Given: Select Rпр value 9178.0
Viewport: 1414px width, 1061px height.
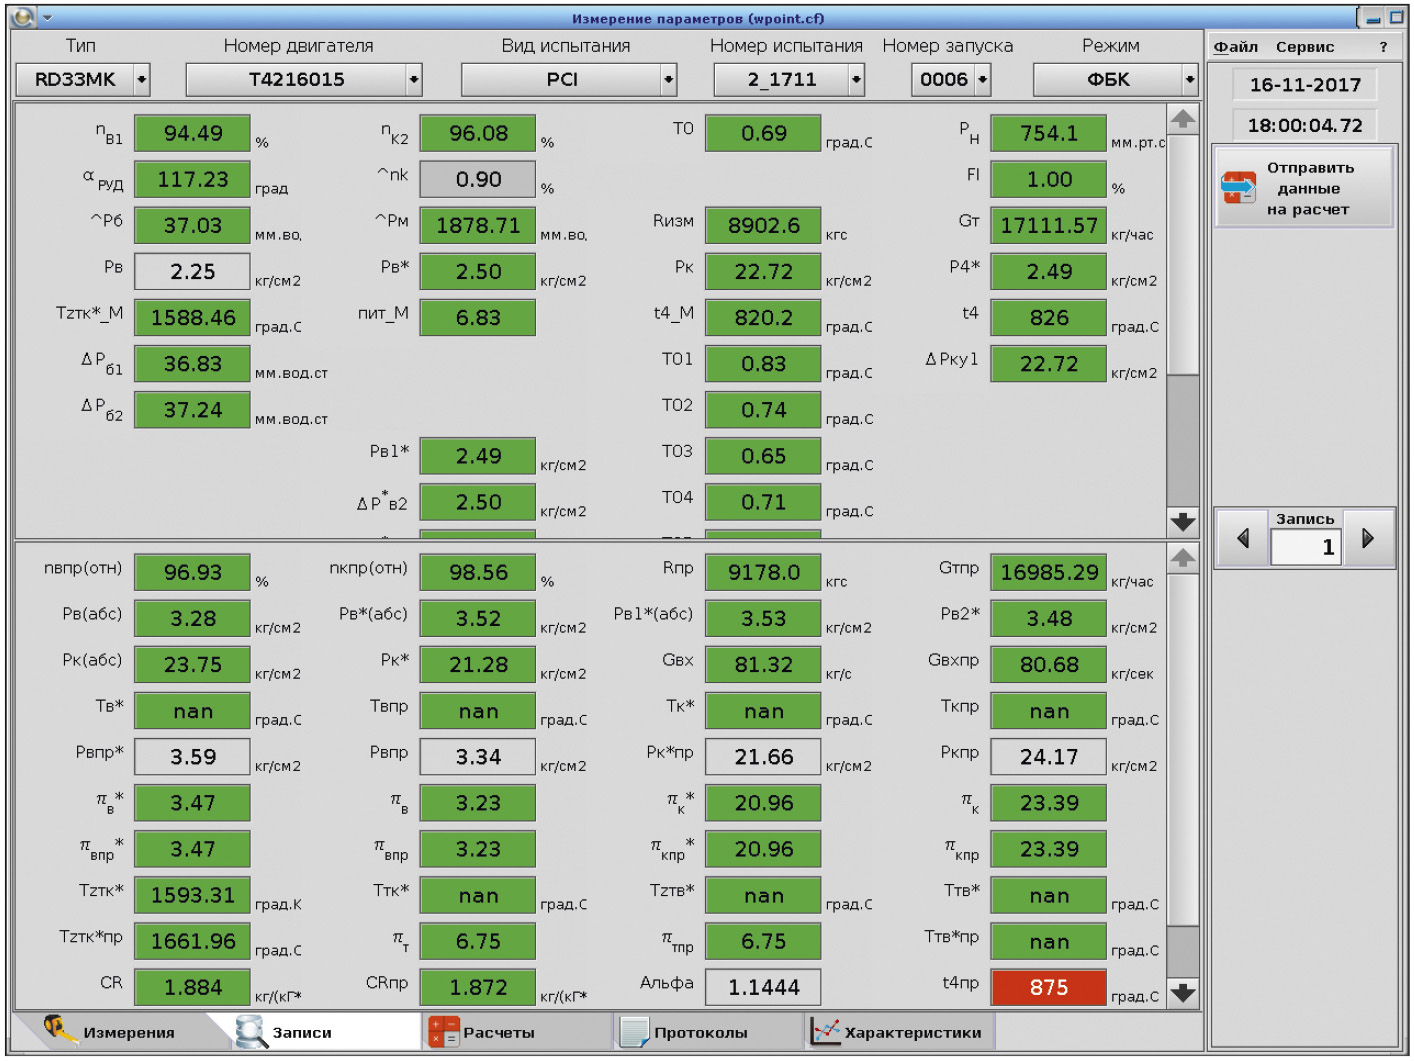Looking at the screenshot, I should [763, 573].
